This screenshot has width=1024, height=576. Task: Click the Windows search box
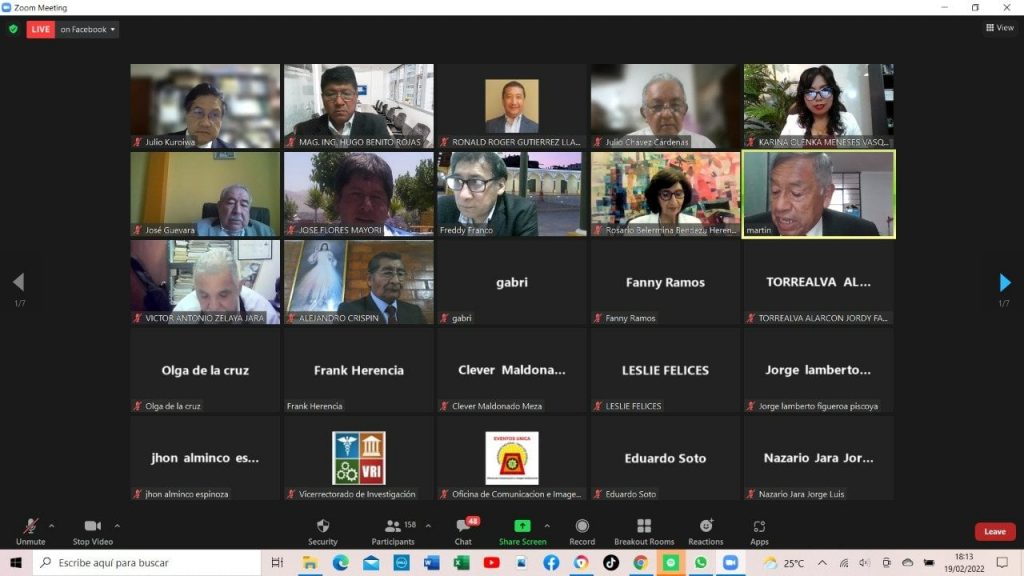[x=150, y=563]
